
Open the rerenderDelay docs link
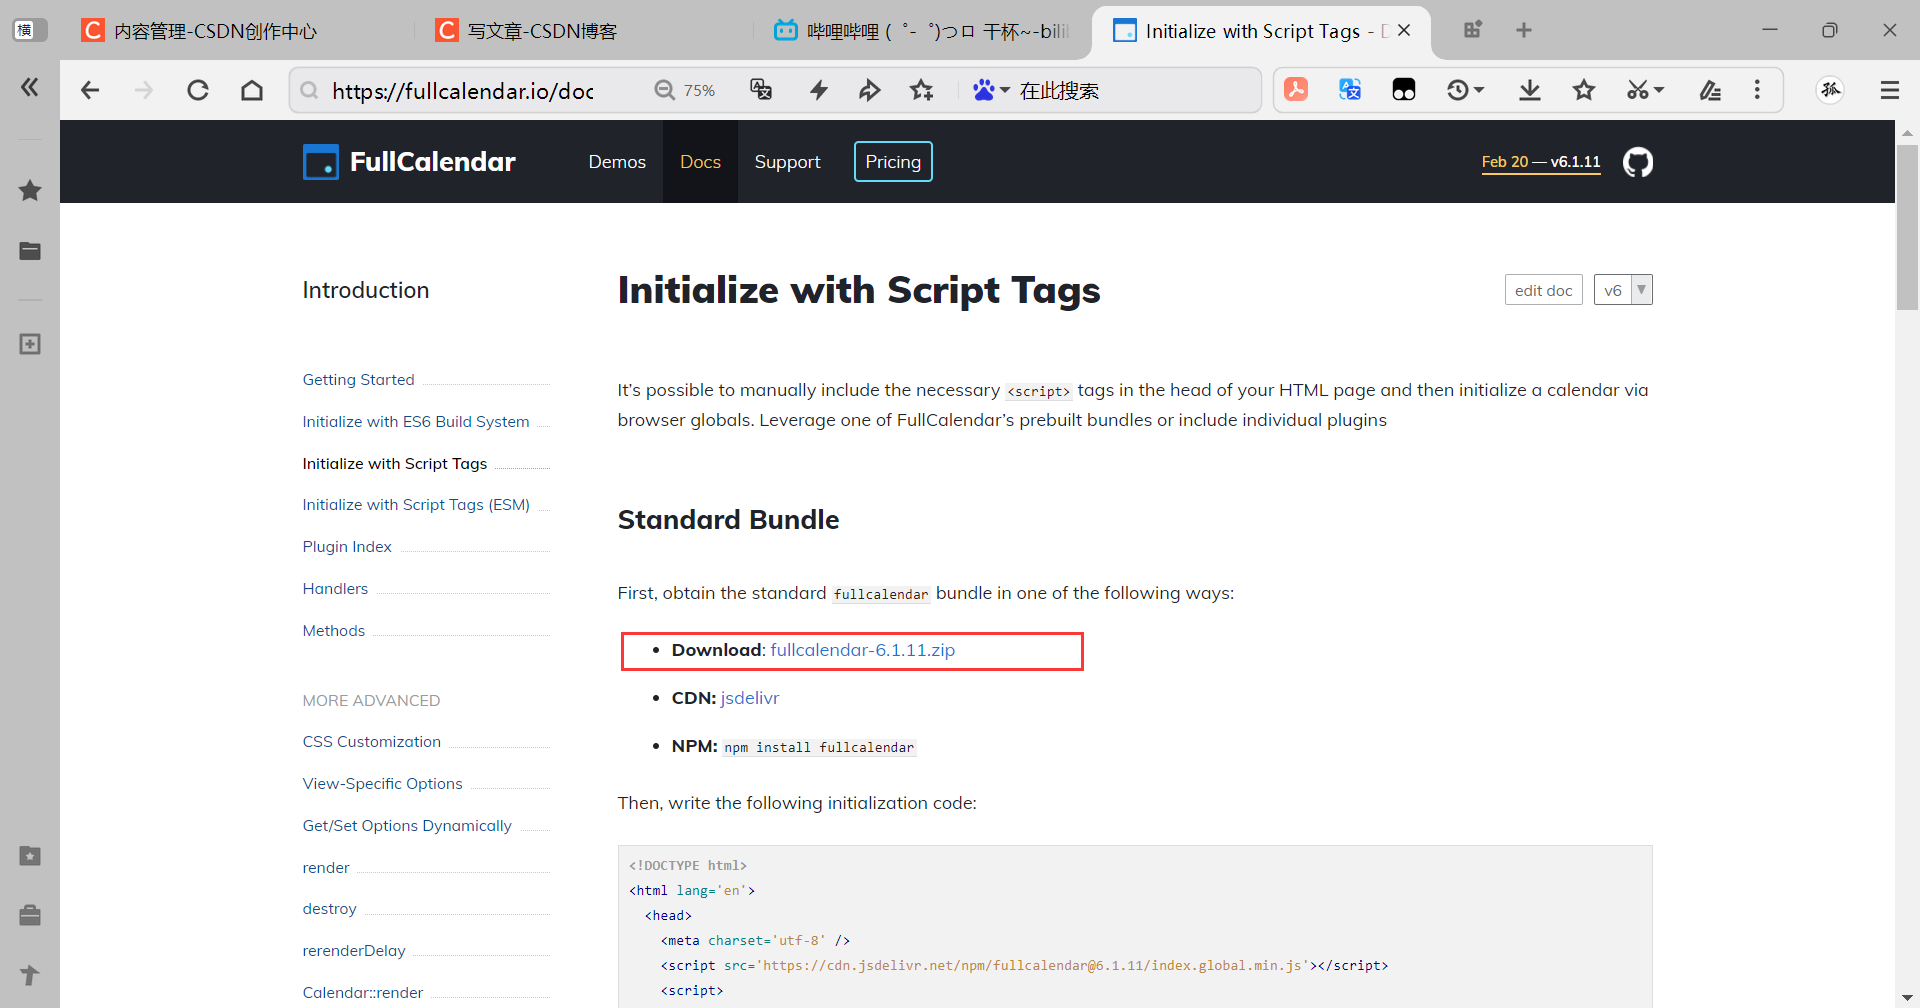tap(354, 951)
